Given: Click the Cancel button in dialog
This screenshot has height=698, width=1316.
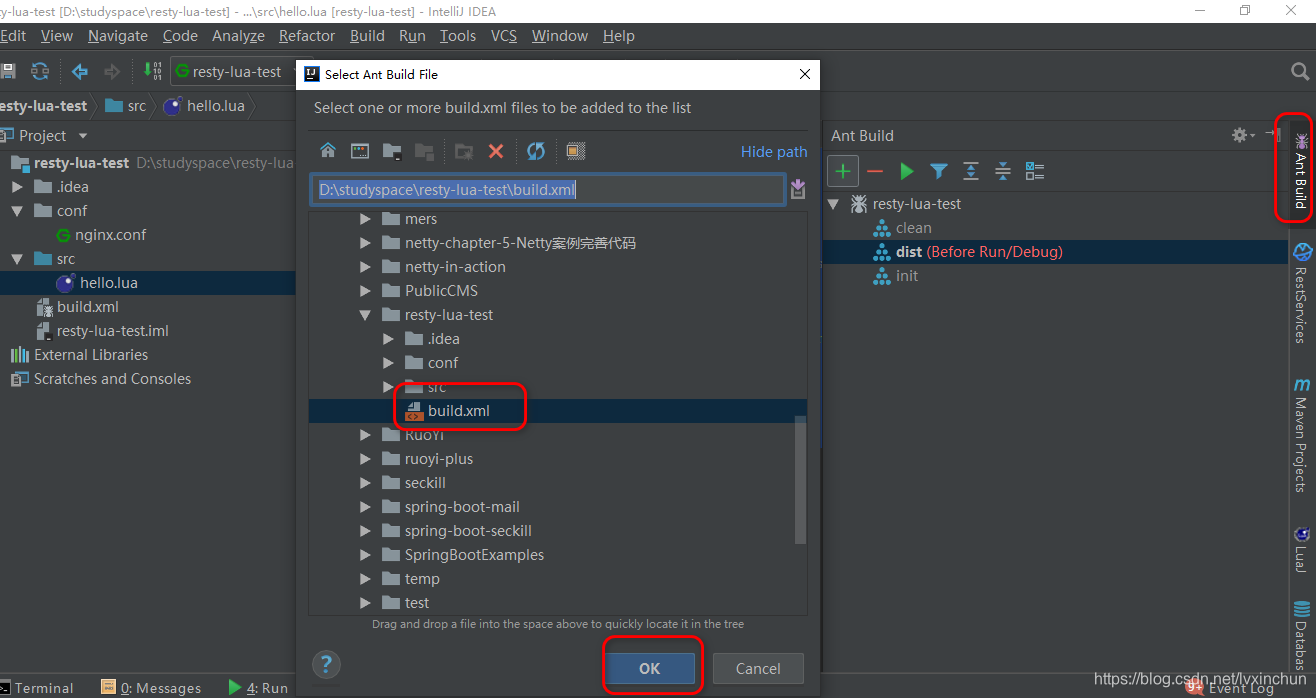Looking at the screenshot, I should coord(758,668).
